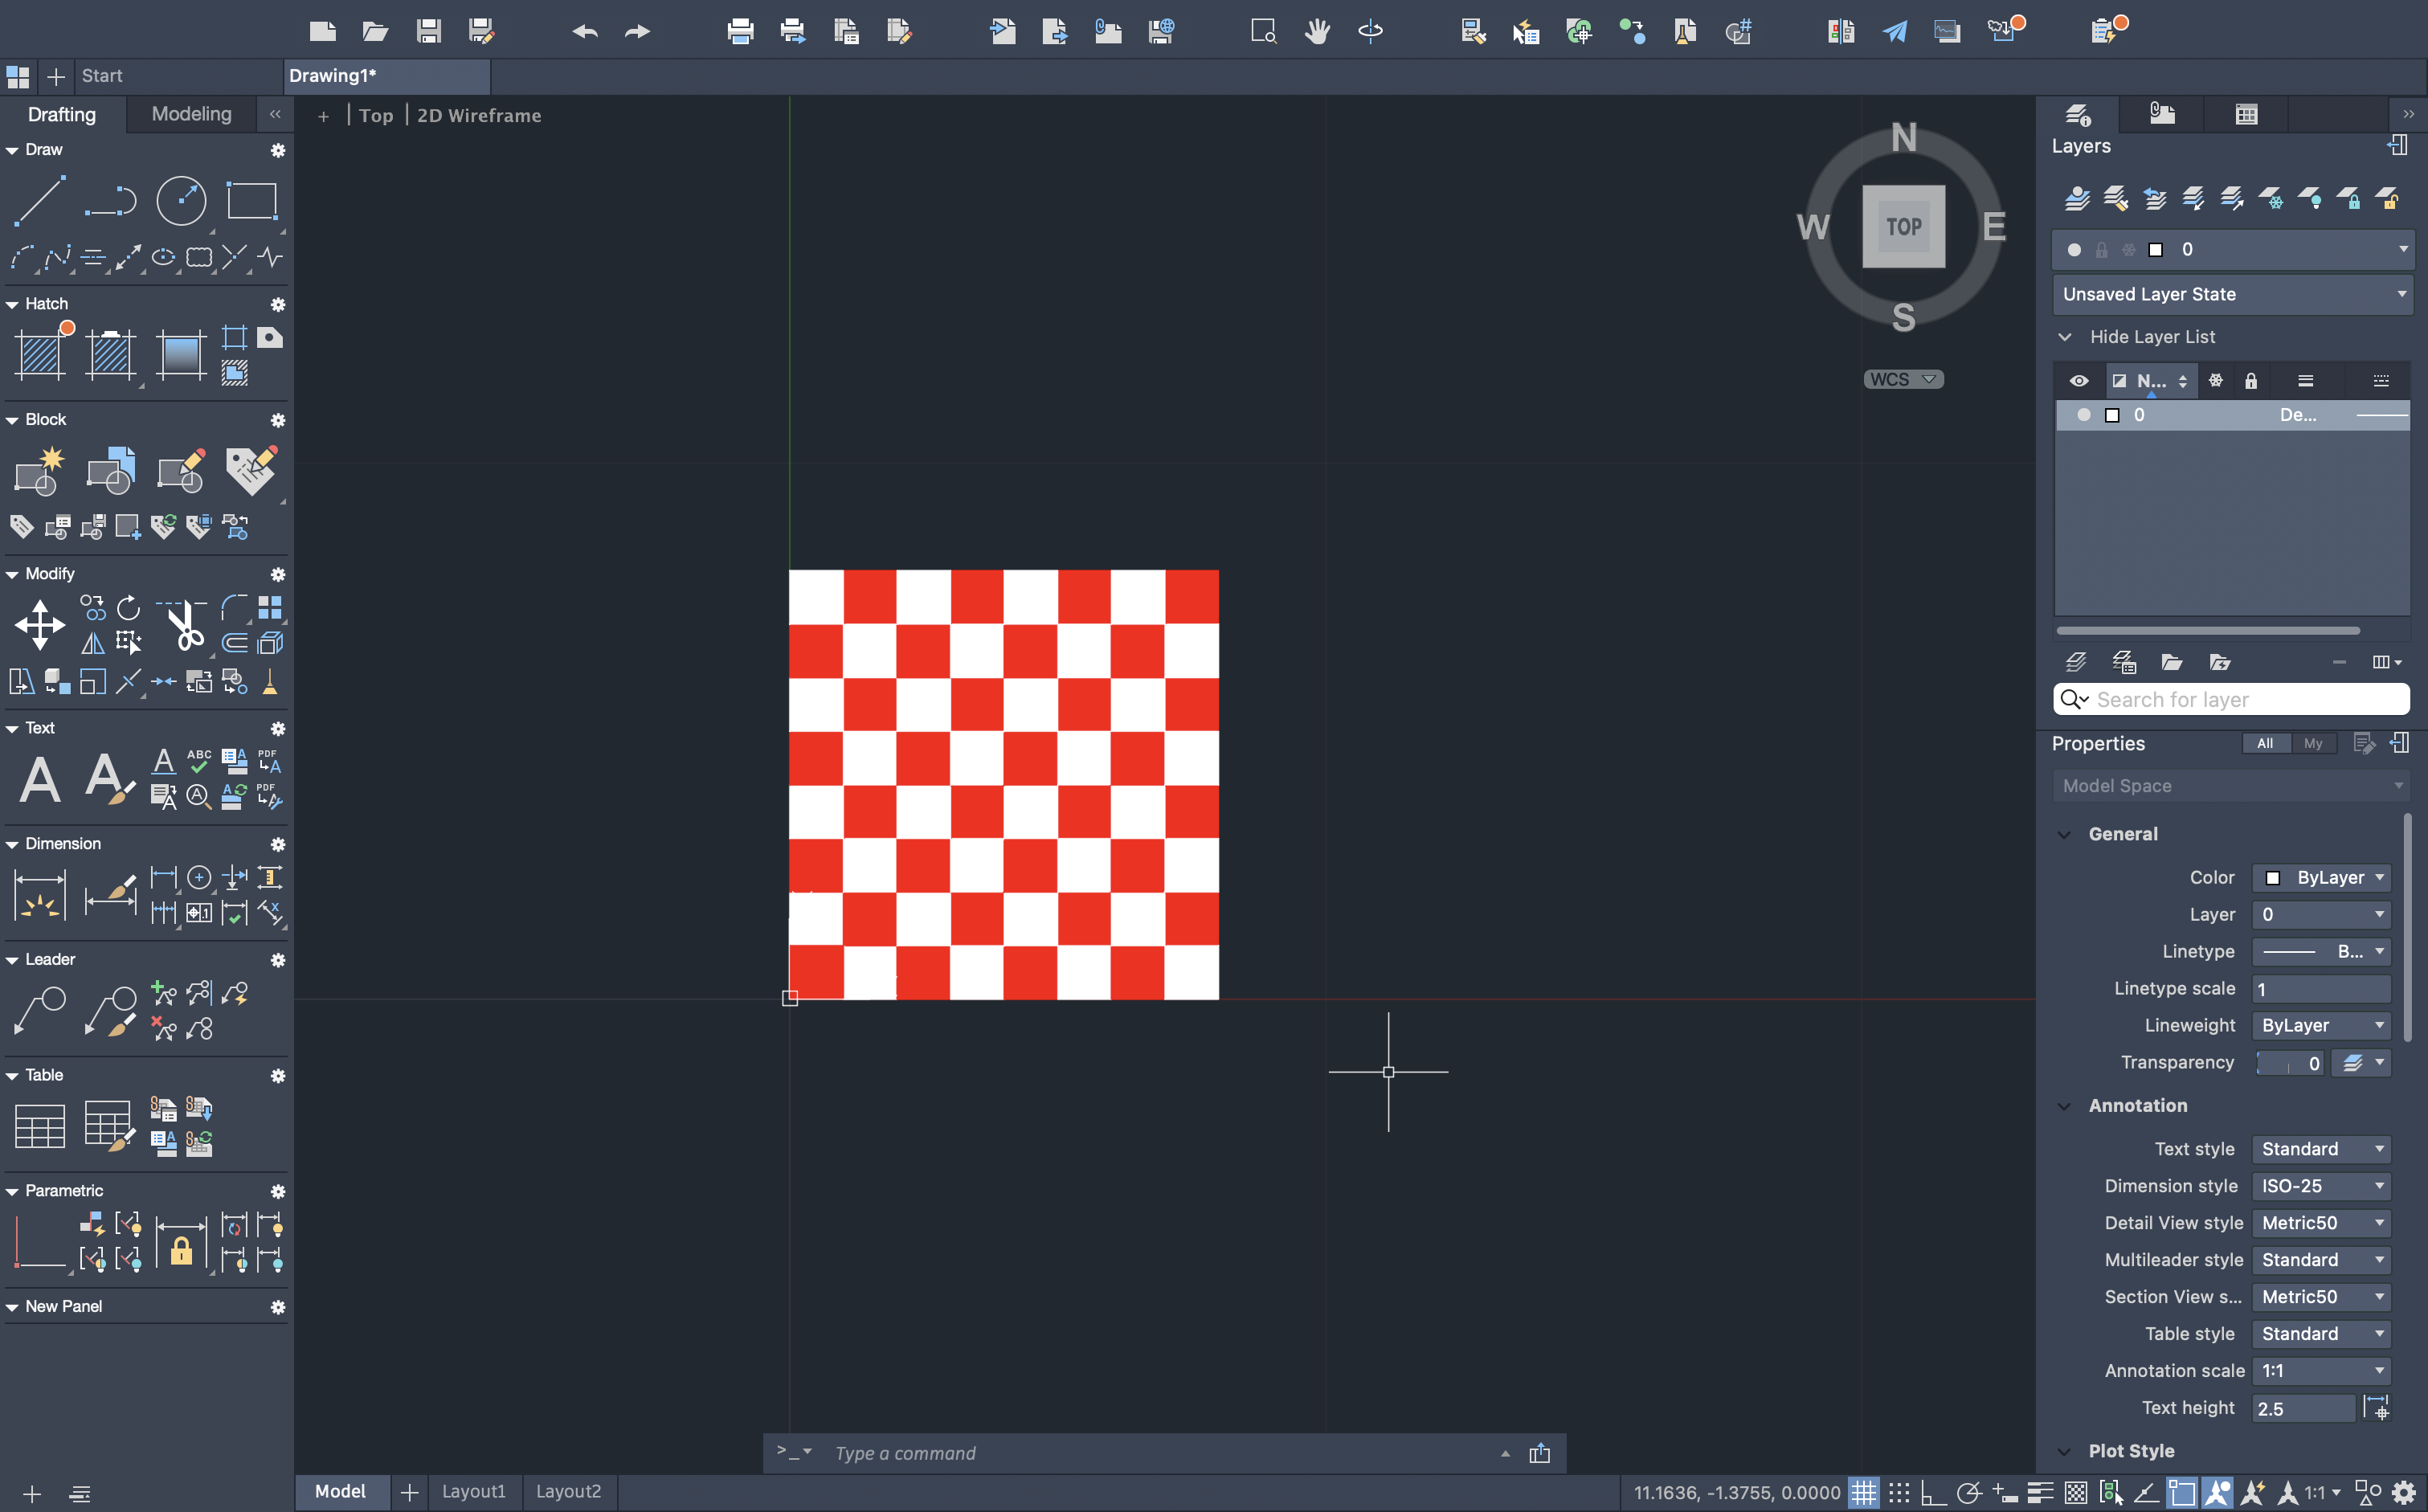This screenshot has width=2428, height=1512.
Task: Select the Line draw tool
Action: point(40,200)
